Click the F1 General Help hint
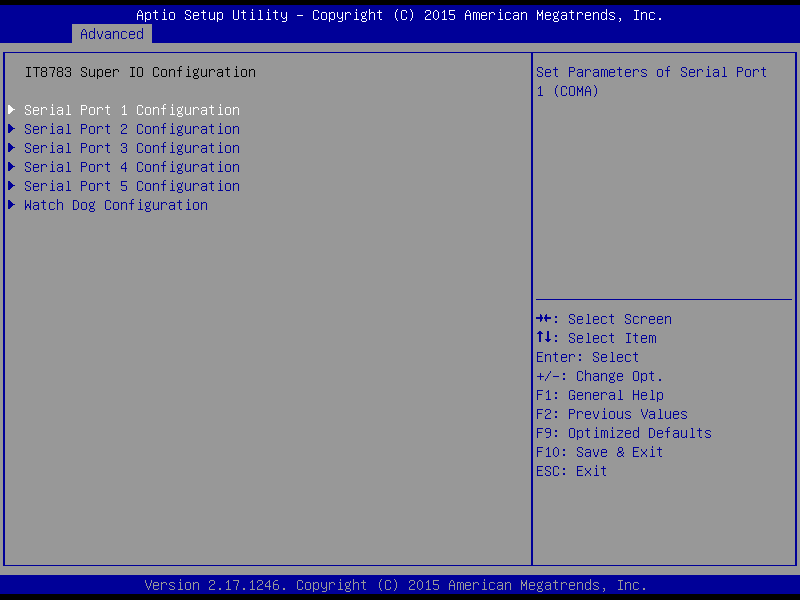This screenshot has width=800, height=600. tap(599, 395)
